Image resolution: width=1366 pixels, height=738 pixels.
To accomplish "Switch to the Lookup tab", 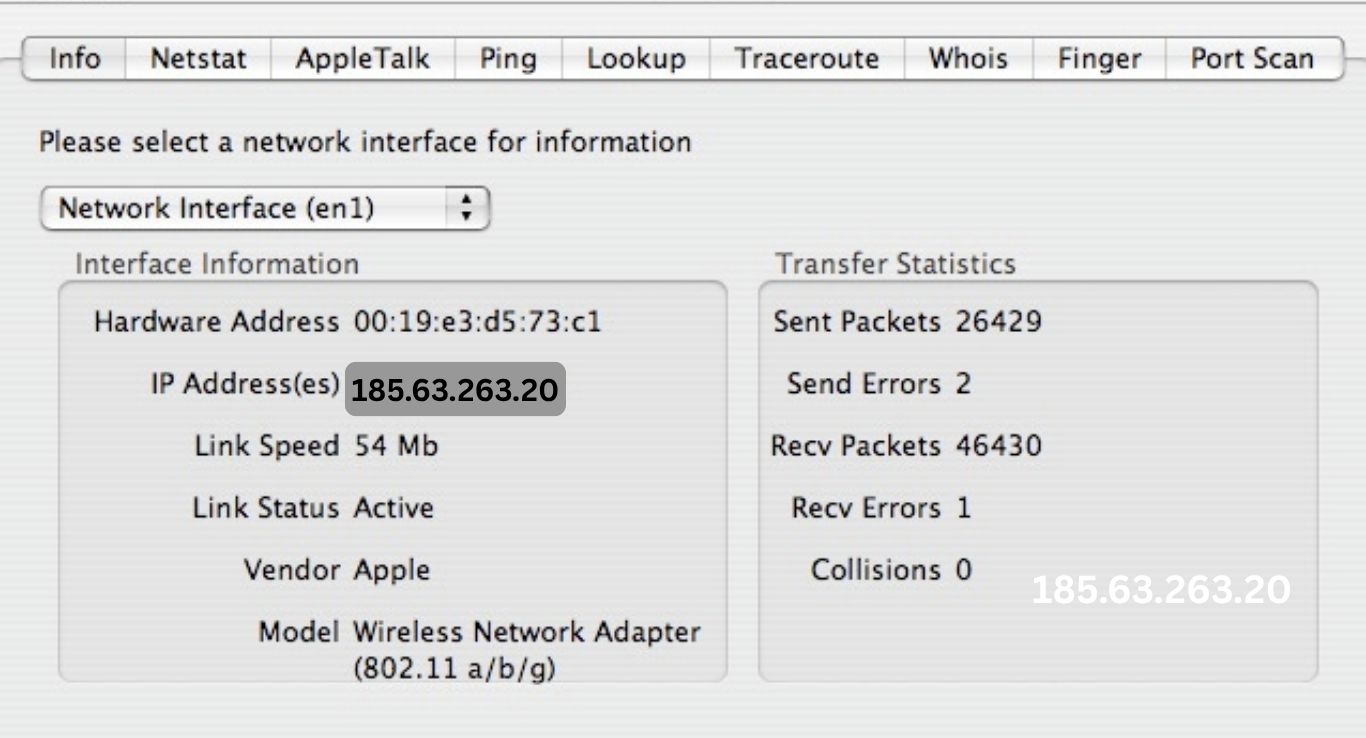I will click(636, 59).
